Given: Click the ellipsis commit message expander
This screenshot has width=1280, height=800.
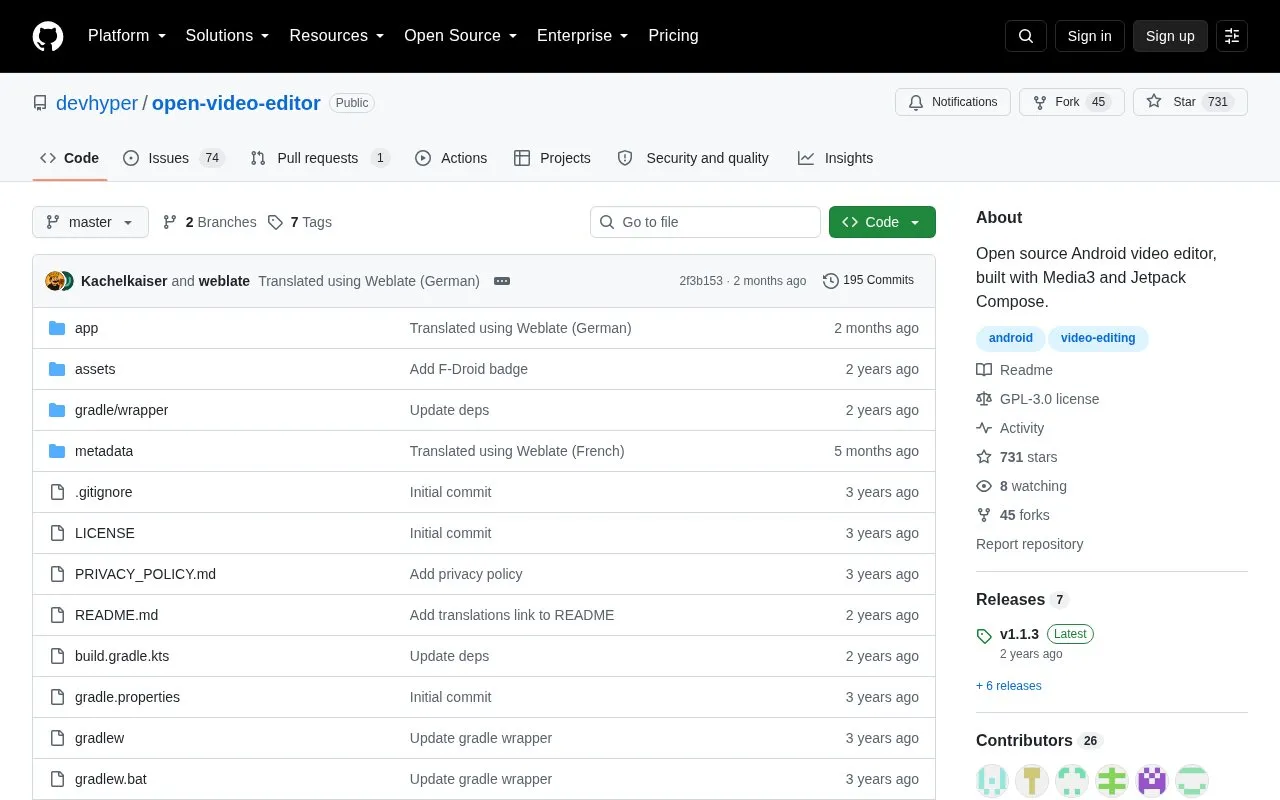Looking at the screenshot, I should [502, 281].
